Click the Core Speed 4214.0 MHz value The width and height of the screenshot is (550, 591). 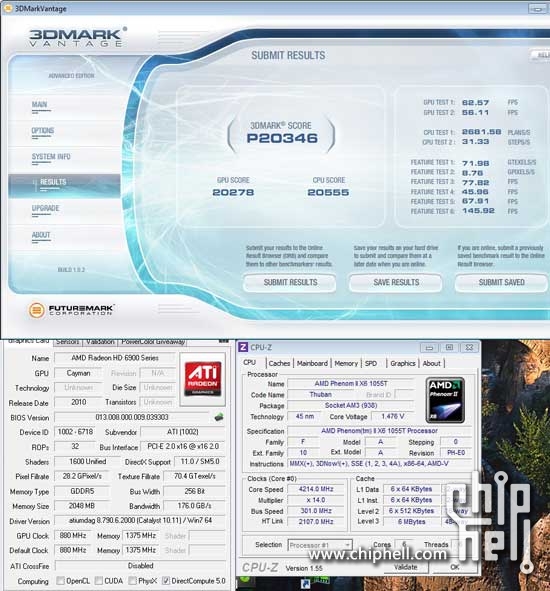pyautogui.click(x=316, y=489)
